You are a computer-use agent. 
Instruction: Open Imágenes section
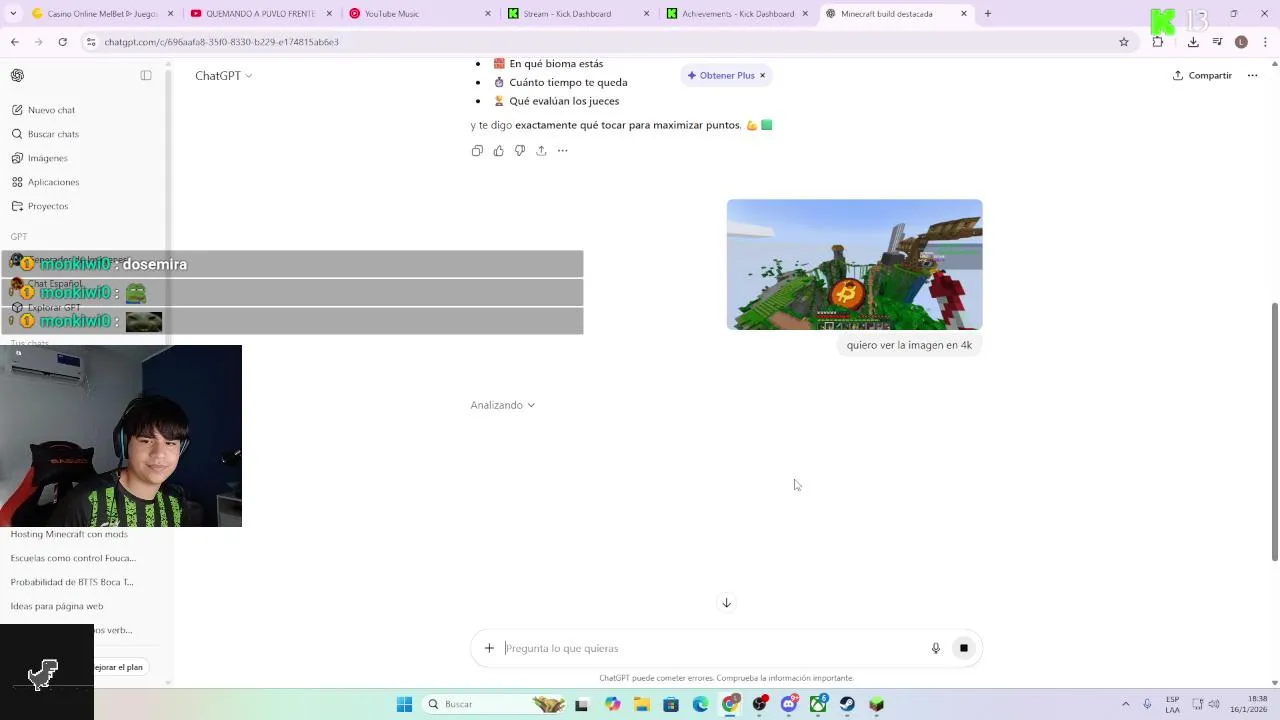click(47, 158)
